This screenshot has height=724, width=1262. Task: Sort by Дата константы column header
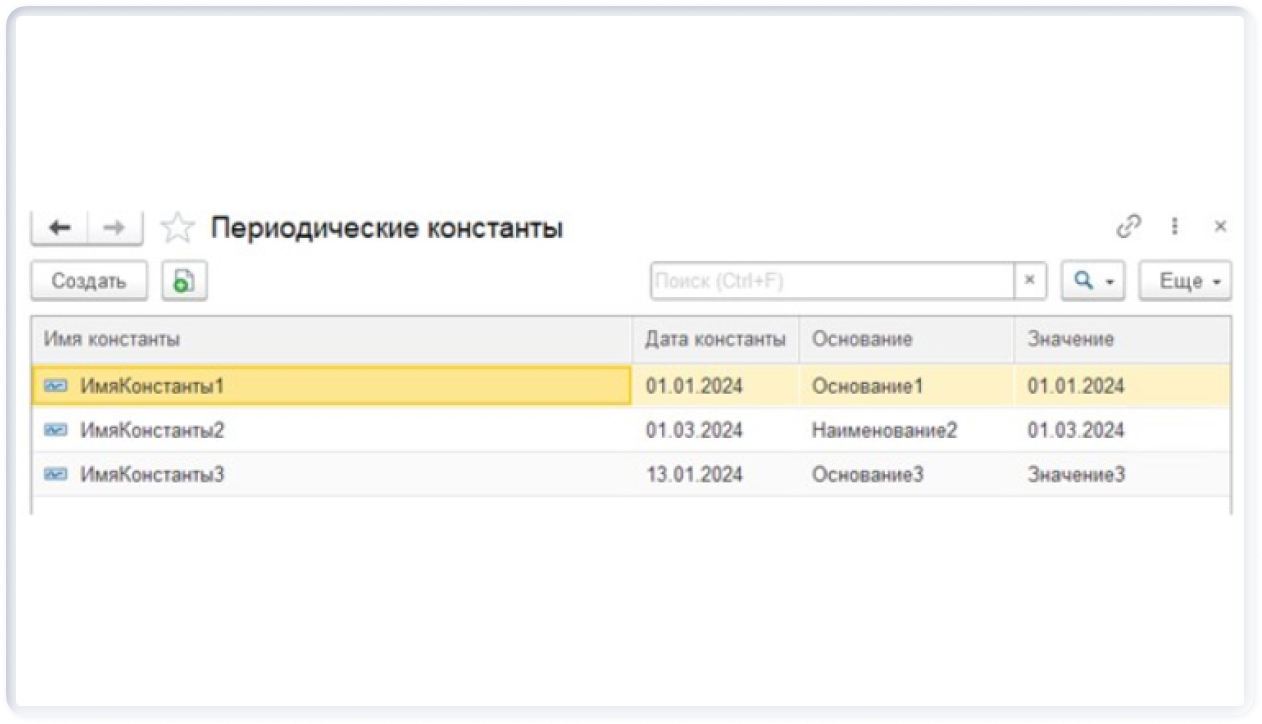715,339
